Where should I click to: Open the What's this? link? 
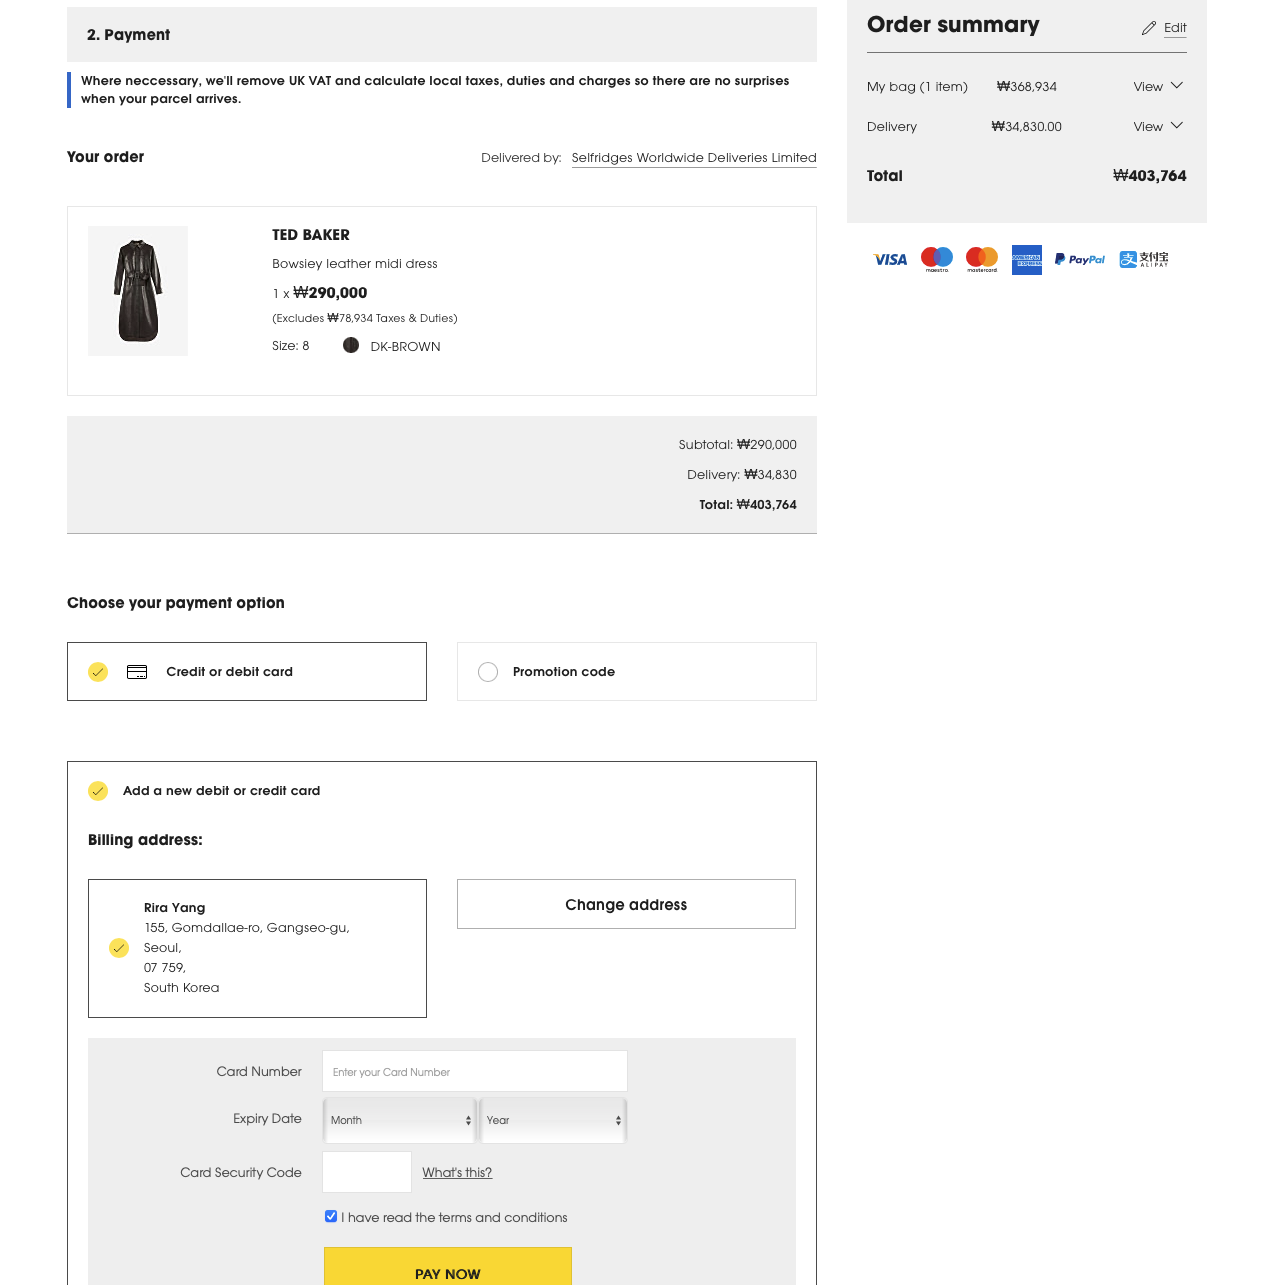[x=457, y=1173]
